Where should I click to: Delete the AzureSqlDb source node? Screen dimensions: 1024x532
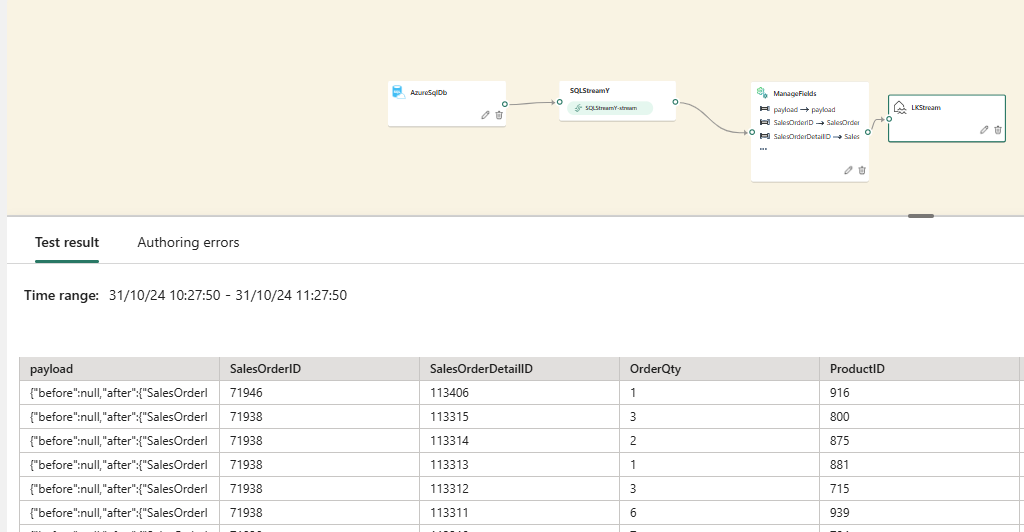point(499,115)
